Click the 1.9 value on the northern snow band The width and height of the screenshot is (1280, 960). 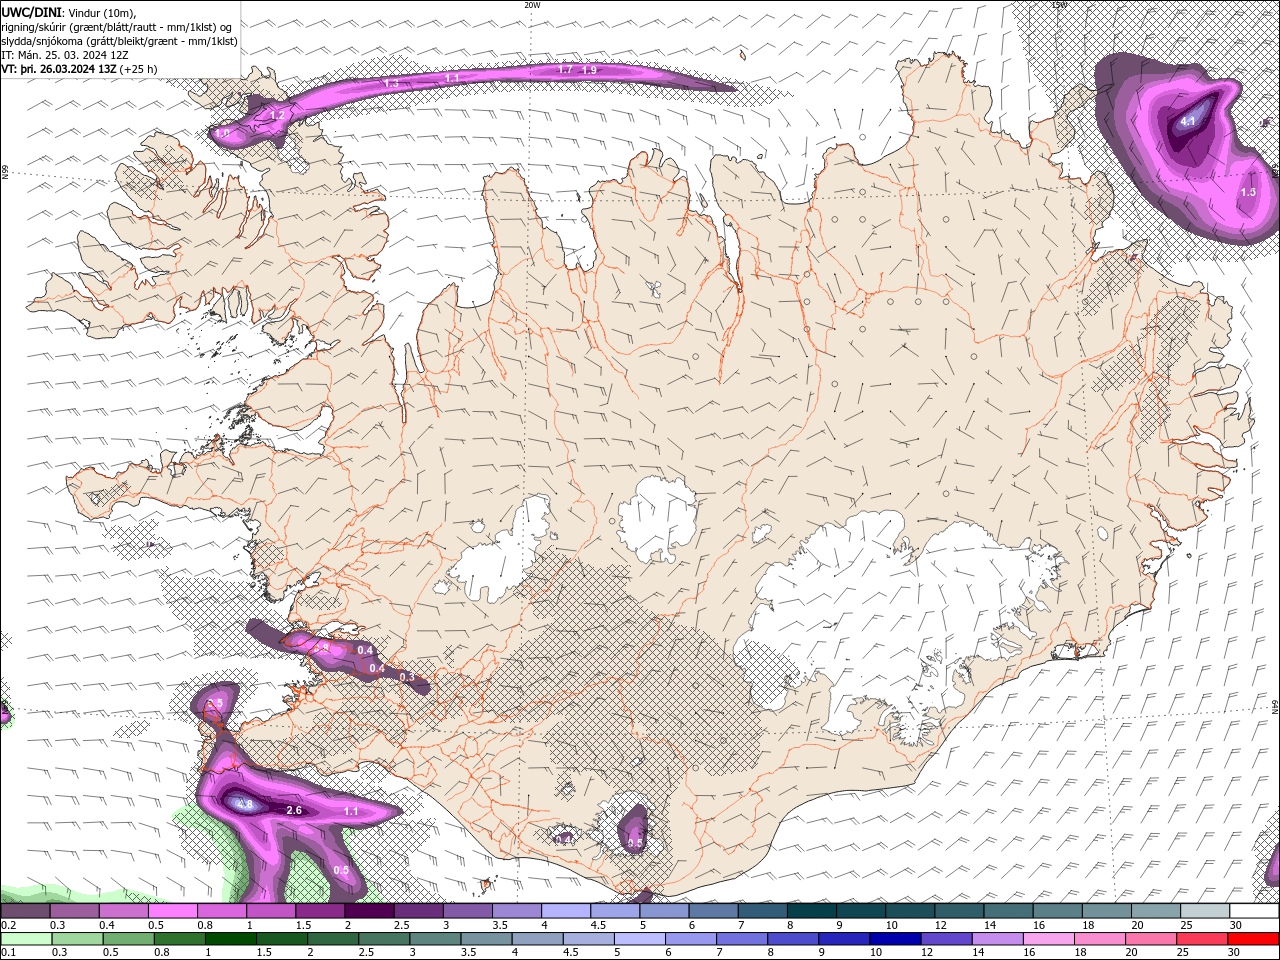point(589,70)
